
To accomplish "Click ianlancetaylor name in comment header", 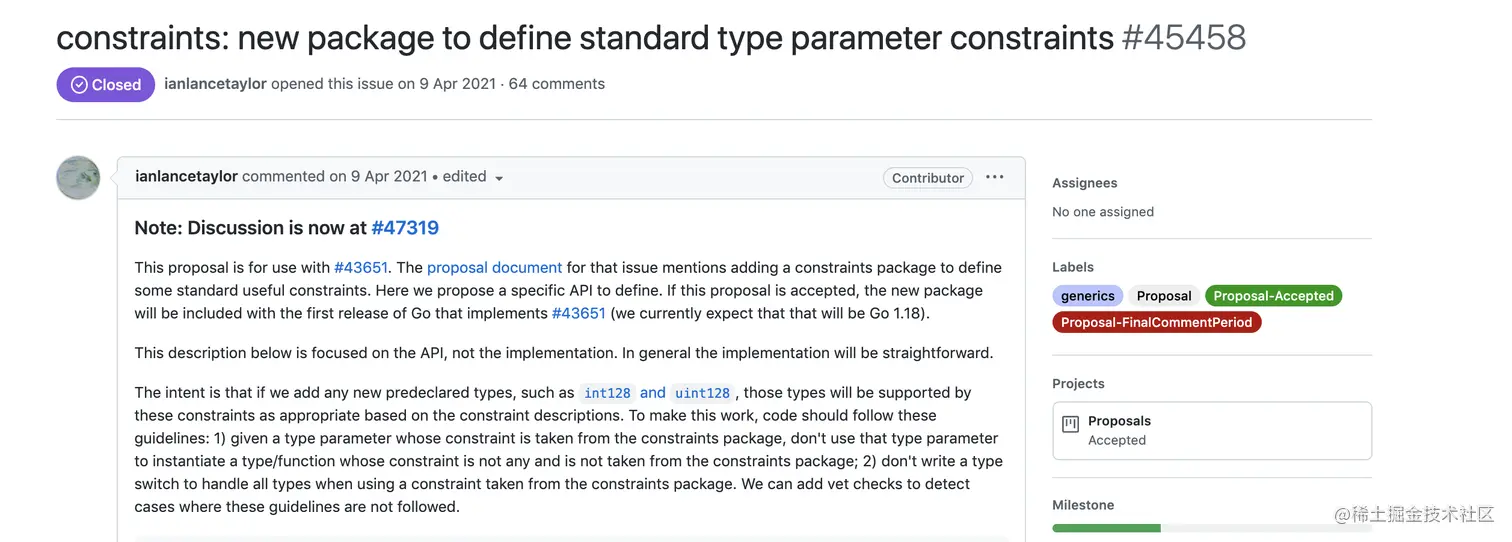I will pos(186,176).
